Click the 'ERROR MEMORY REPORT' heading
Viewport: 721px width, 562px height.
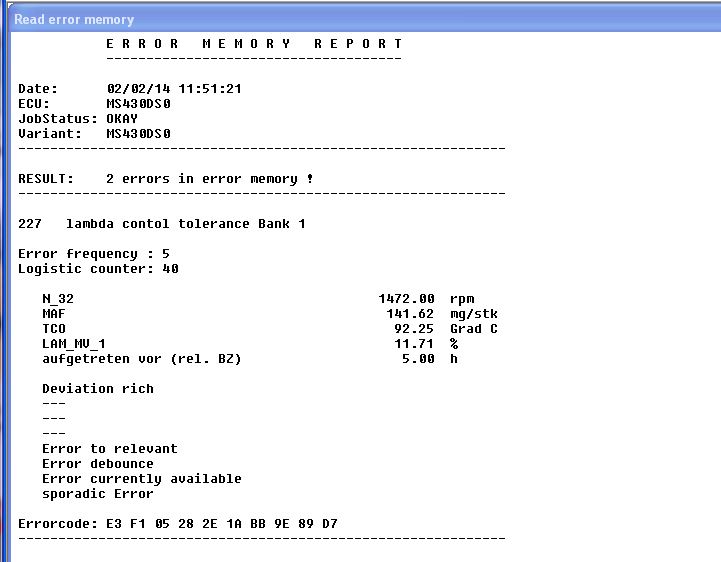[x=254, y=44]
